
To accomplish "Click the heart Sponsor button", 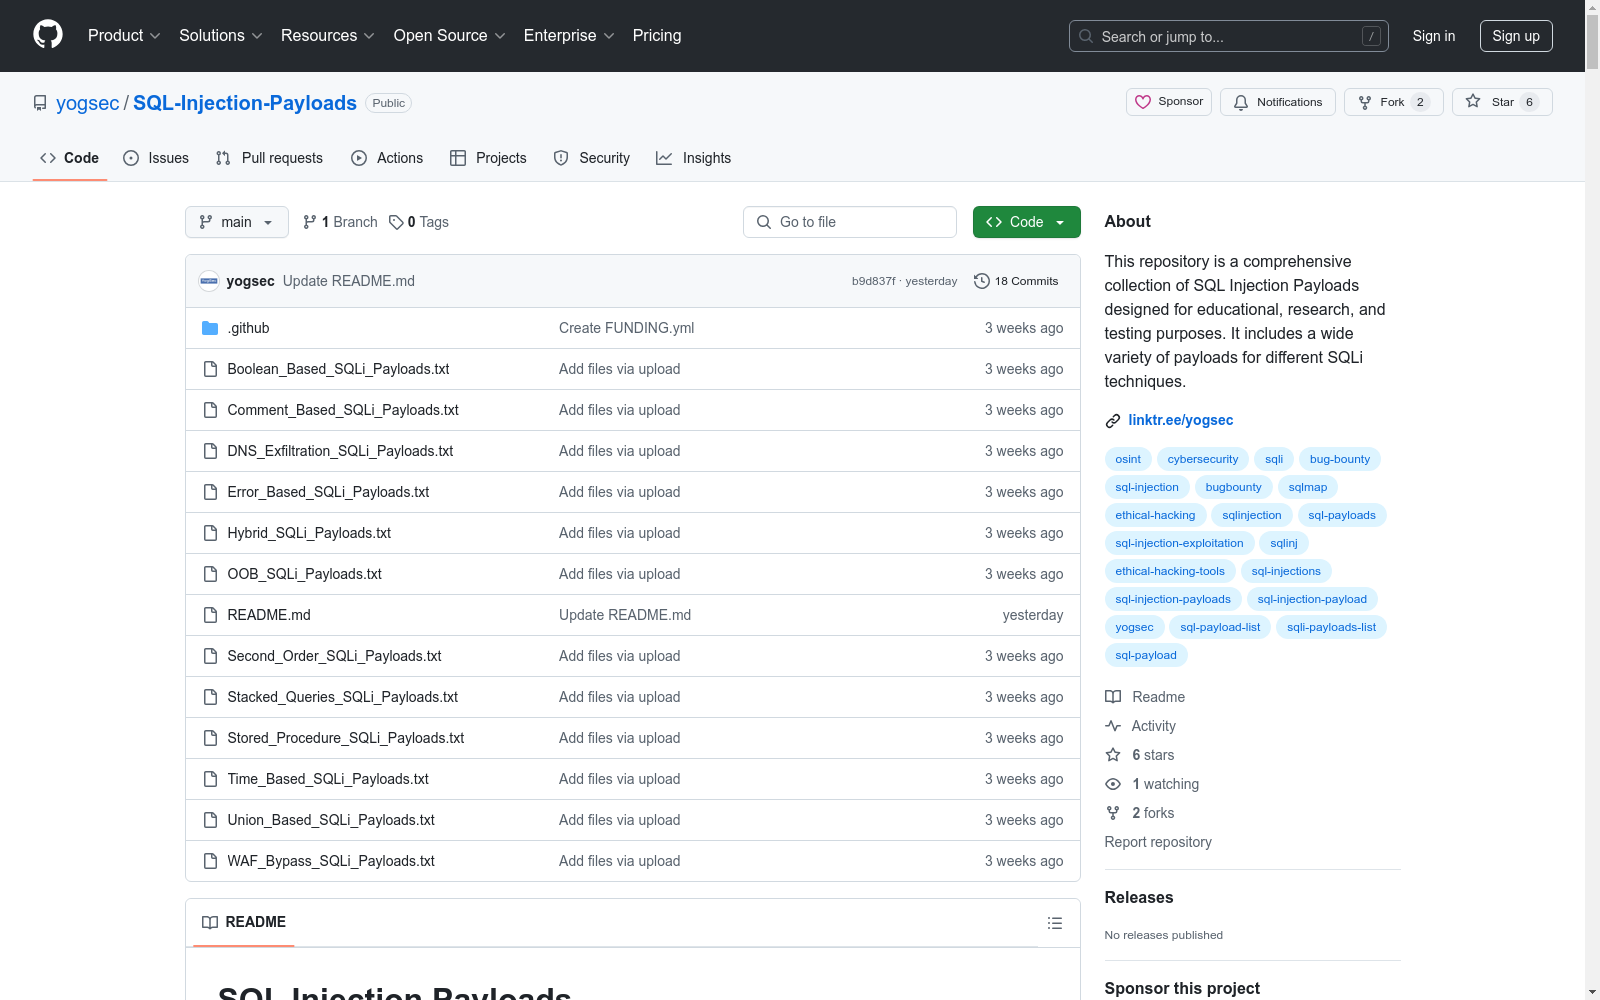I will 1168,102.
